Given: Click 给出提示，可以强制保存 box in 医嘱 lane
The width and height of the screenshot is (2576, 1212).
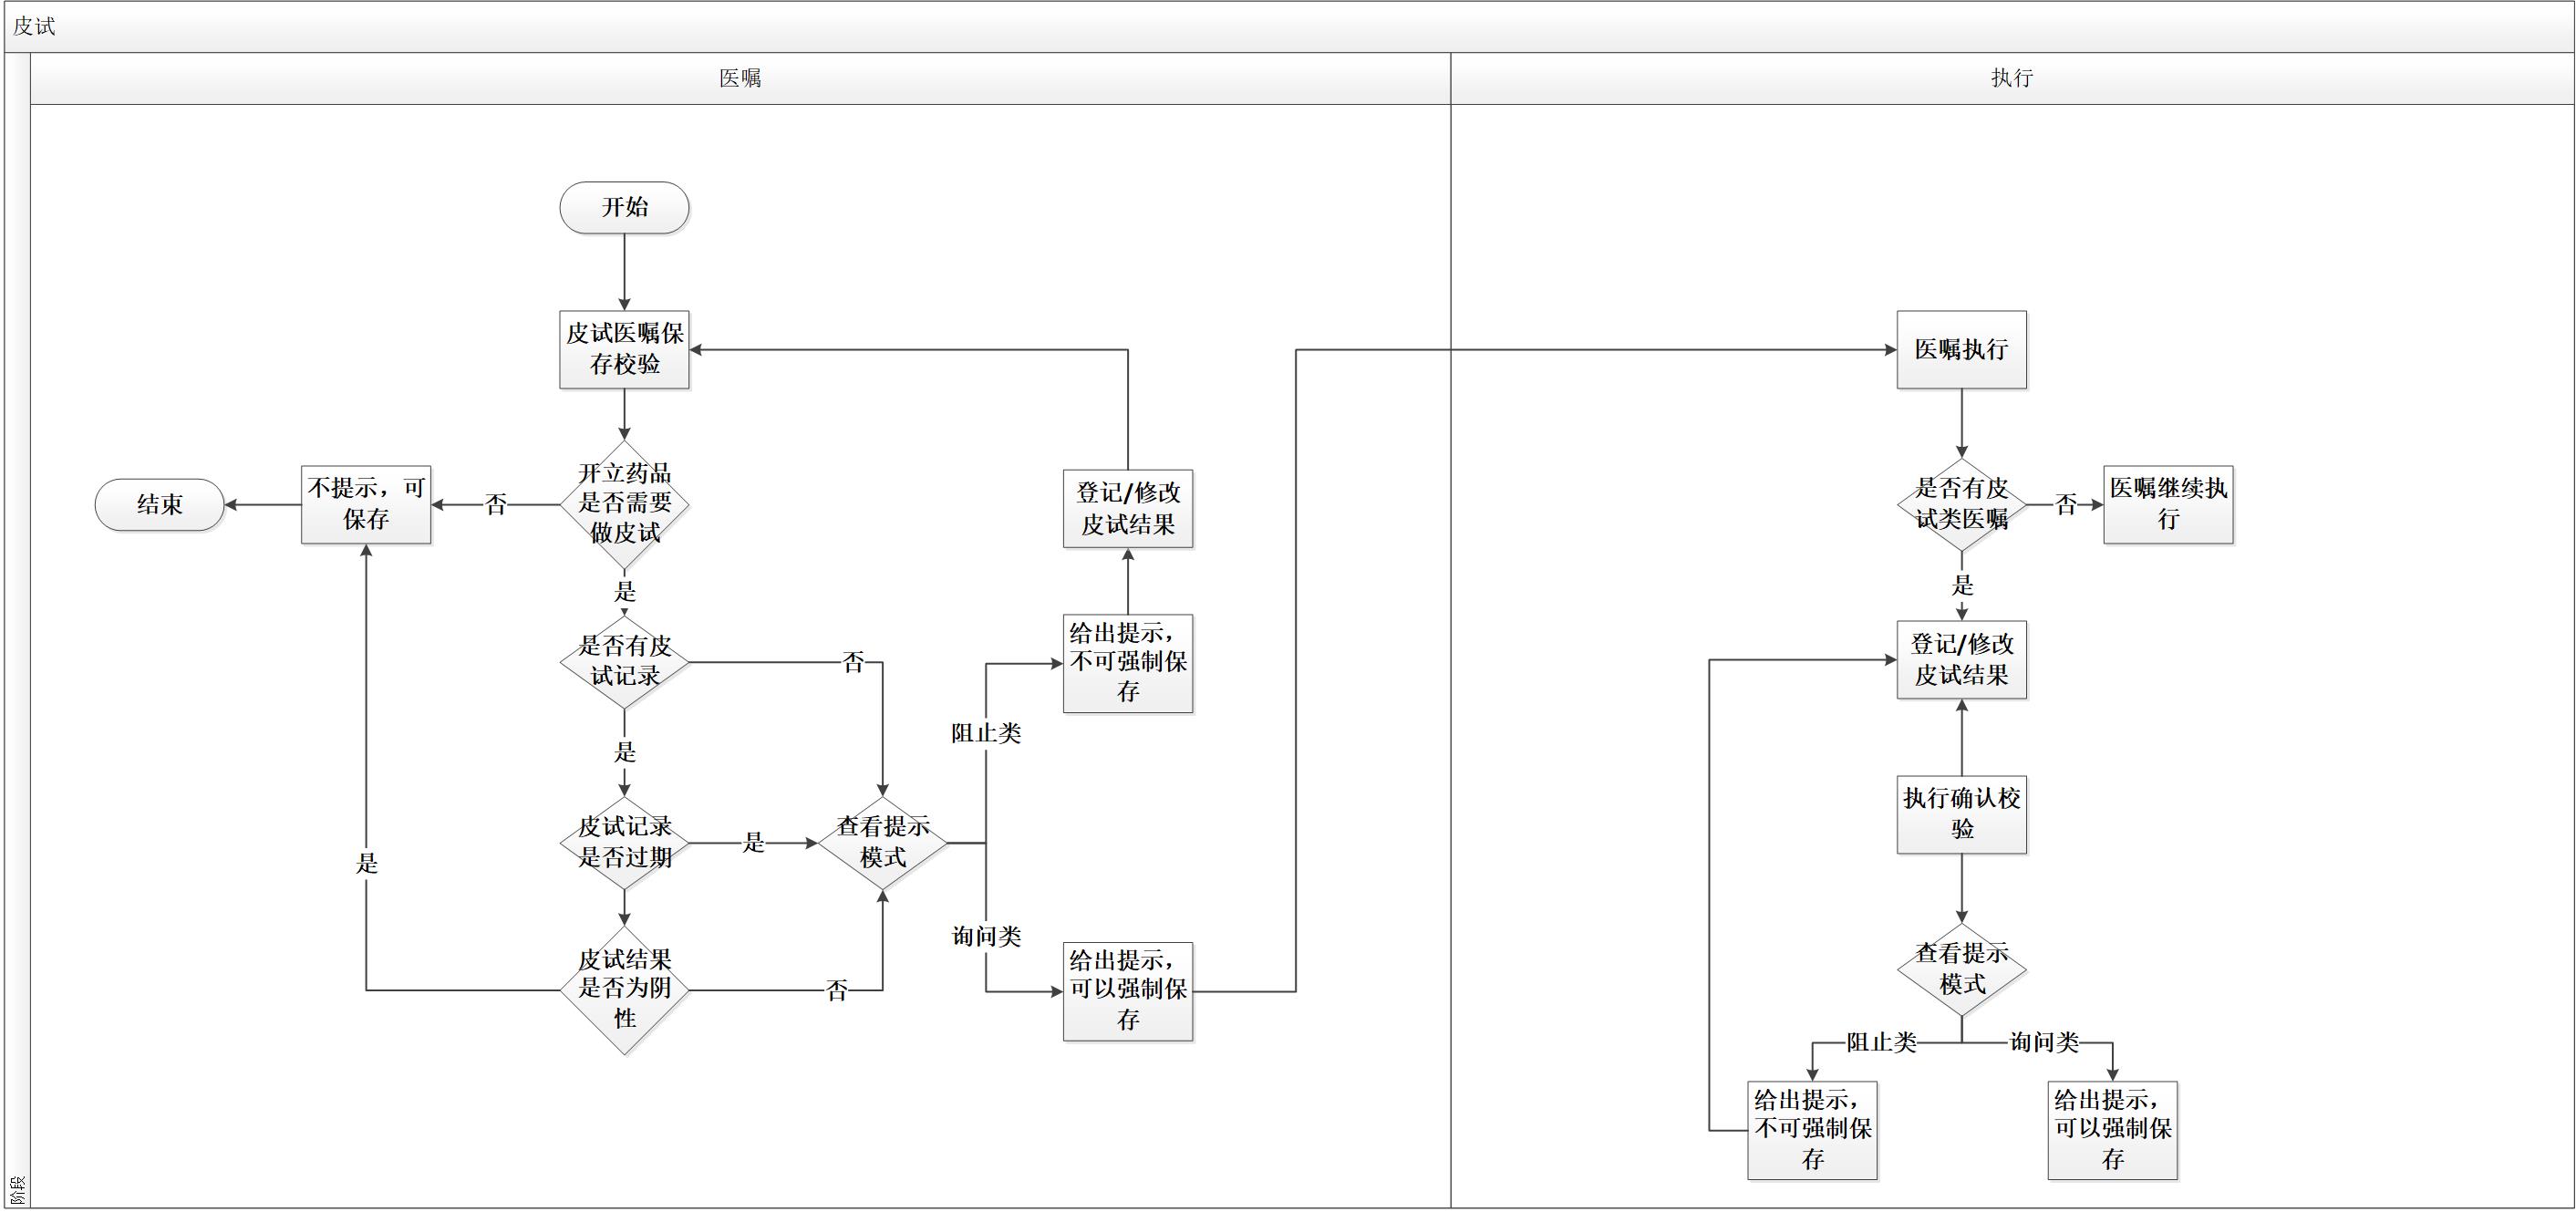Looking at the screenshot, I should (1128, 991).
